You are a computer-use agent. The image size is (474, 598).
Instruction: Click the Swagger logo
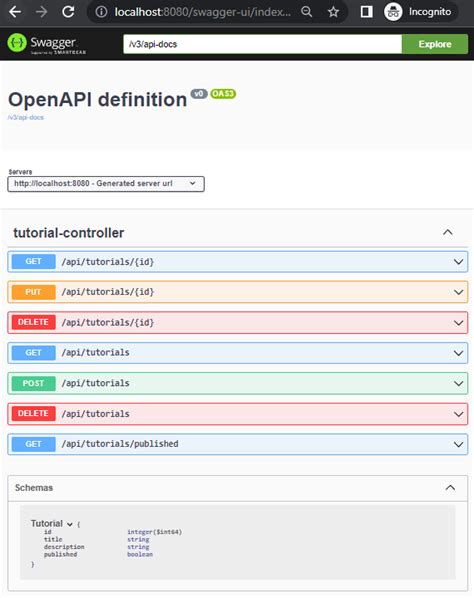pyautogui.click(x=47, y=44)
